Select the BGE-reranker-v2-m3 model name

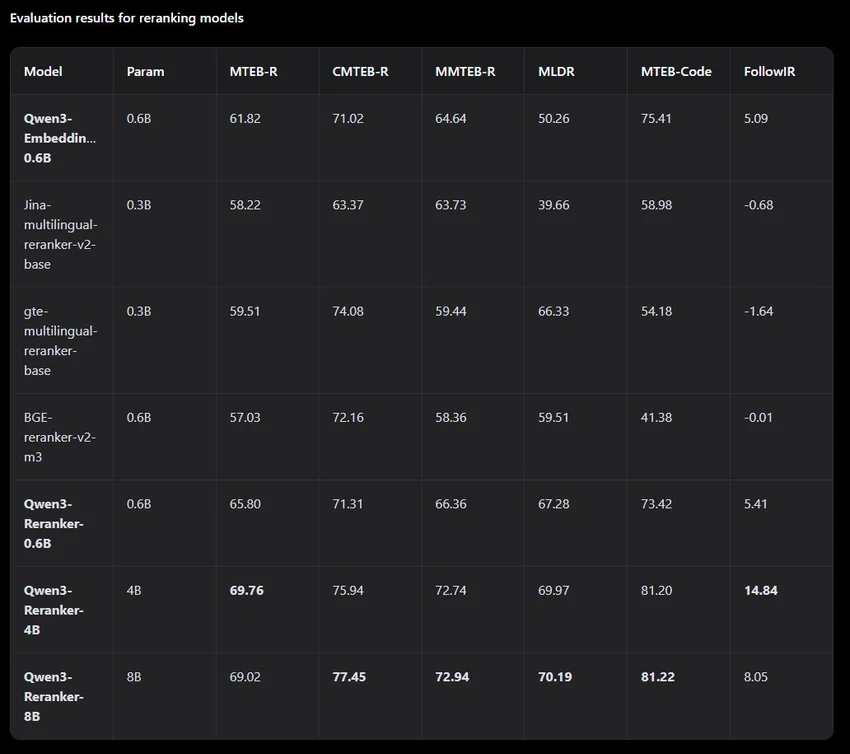60,437
